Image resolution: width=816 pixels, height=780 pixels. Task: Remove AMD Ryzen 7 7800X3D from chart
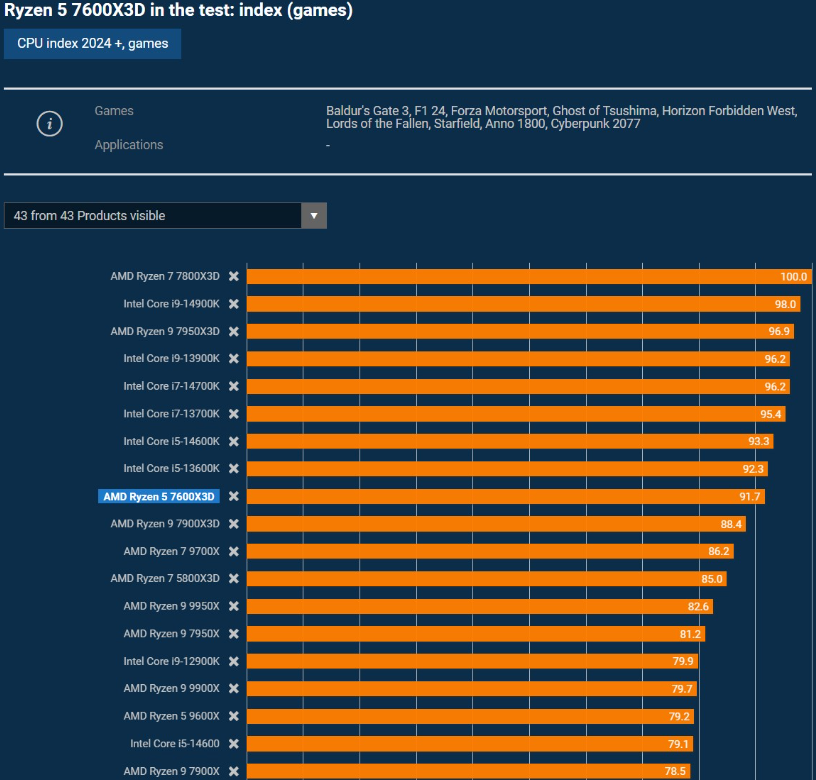(x=234, y=276)
